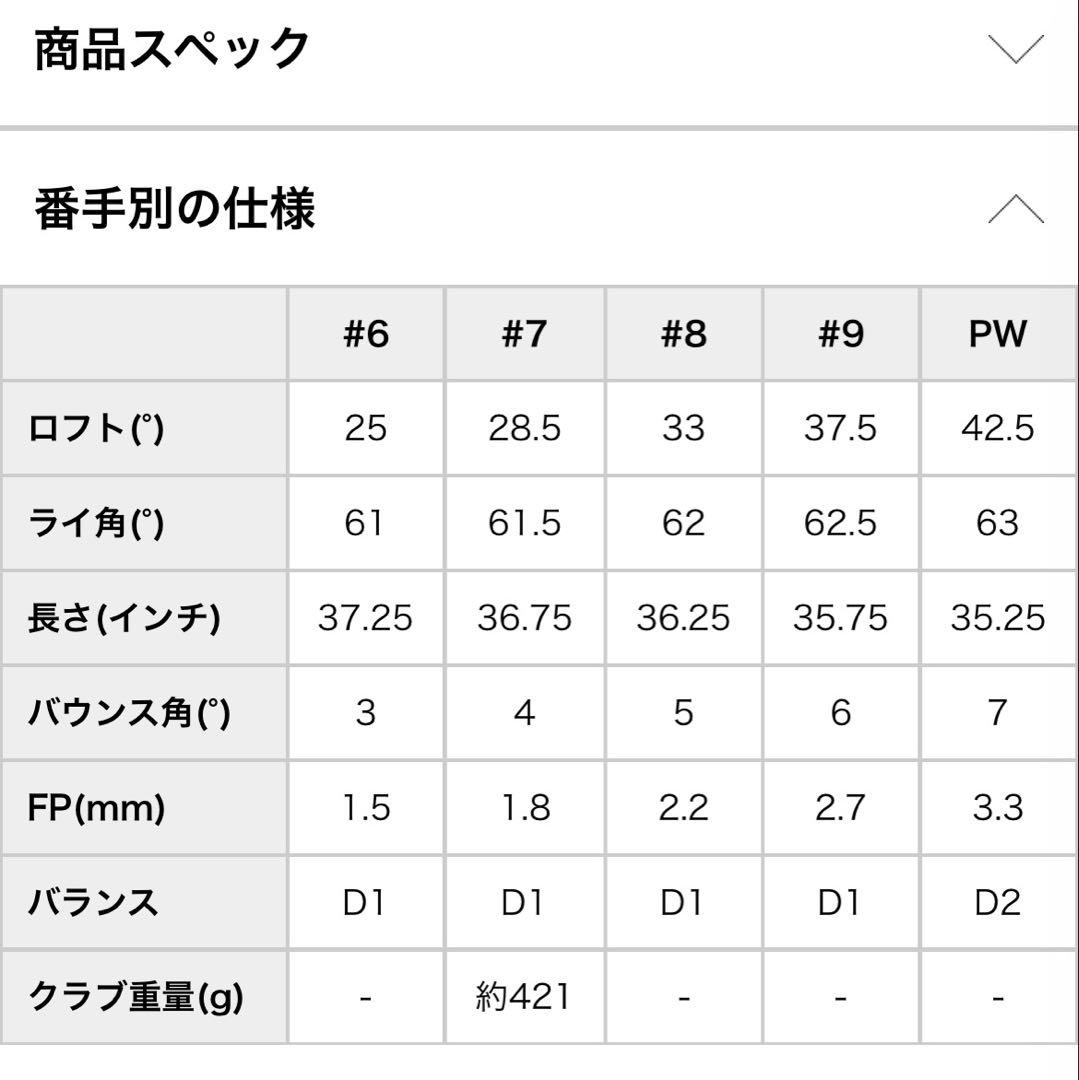Select the #6 column header
1079x1080 pixels.
pyautogui.click(x=365, y=334)
